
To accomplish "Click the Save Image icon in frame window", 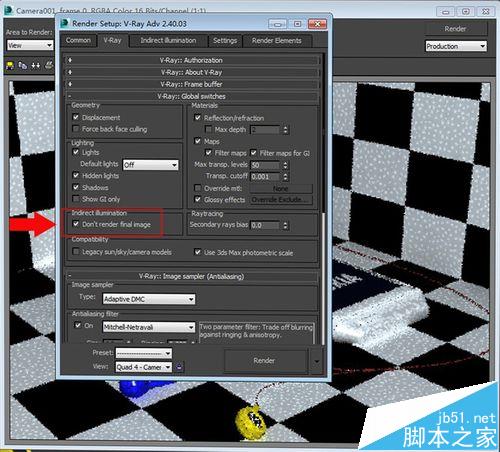I will [x=10, y=65].
